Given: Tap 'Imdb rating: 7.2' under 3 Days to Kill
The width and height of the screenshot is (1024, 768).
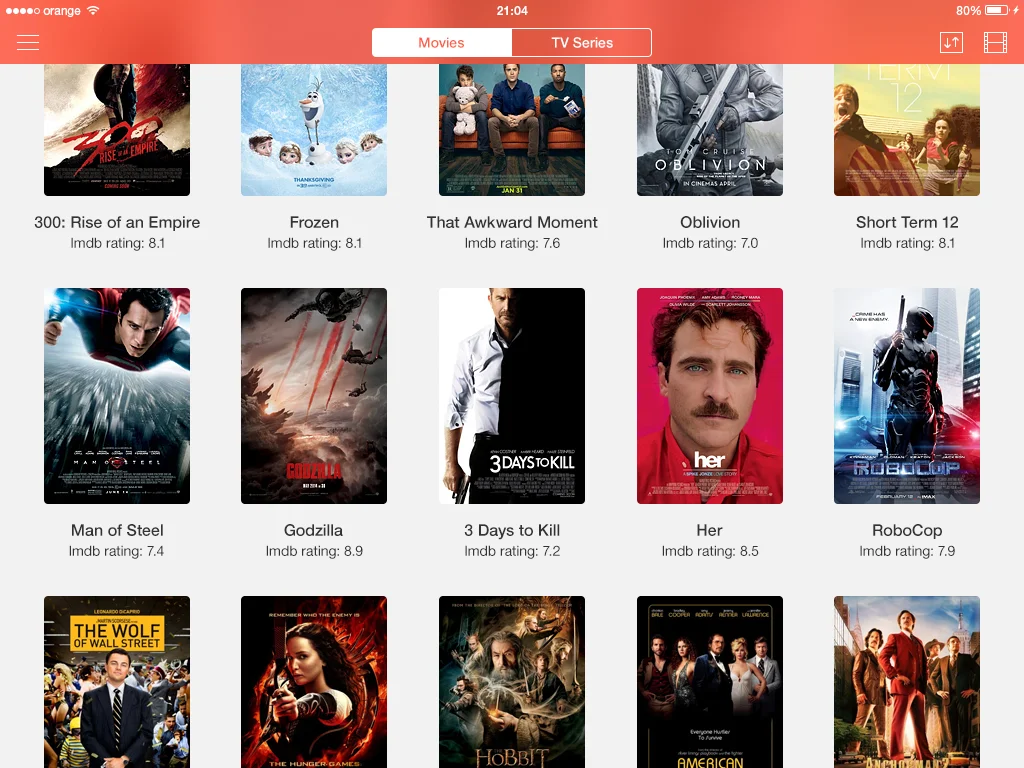Looking at the screenshot, I should click(x=512, y=551).
